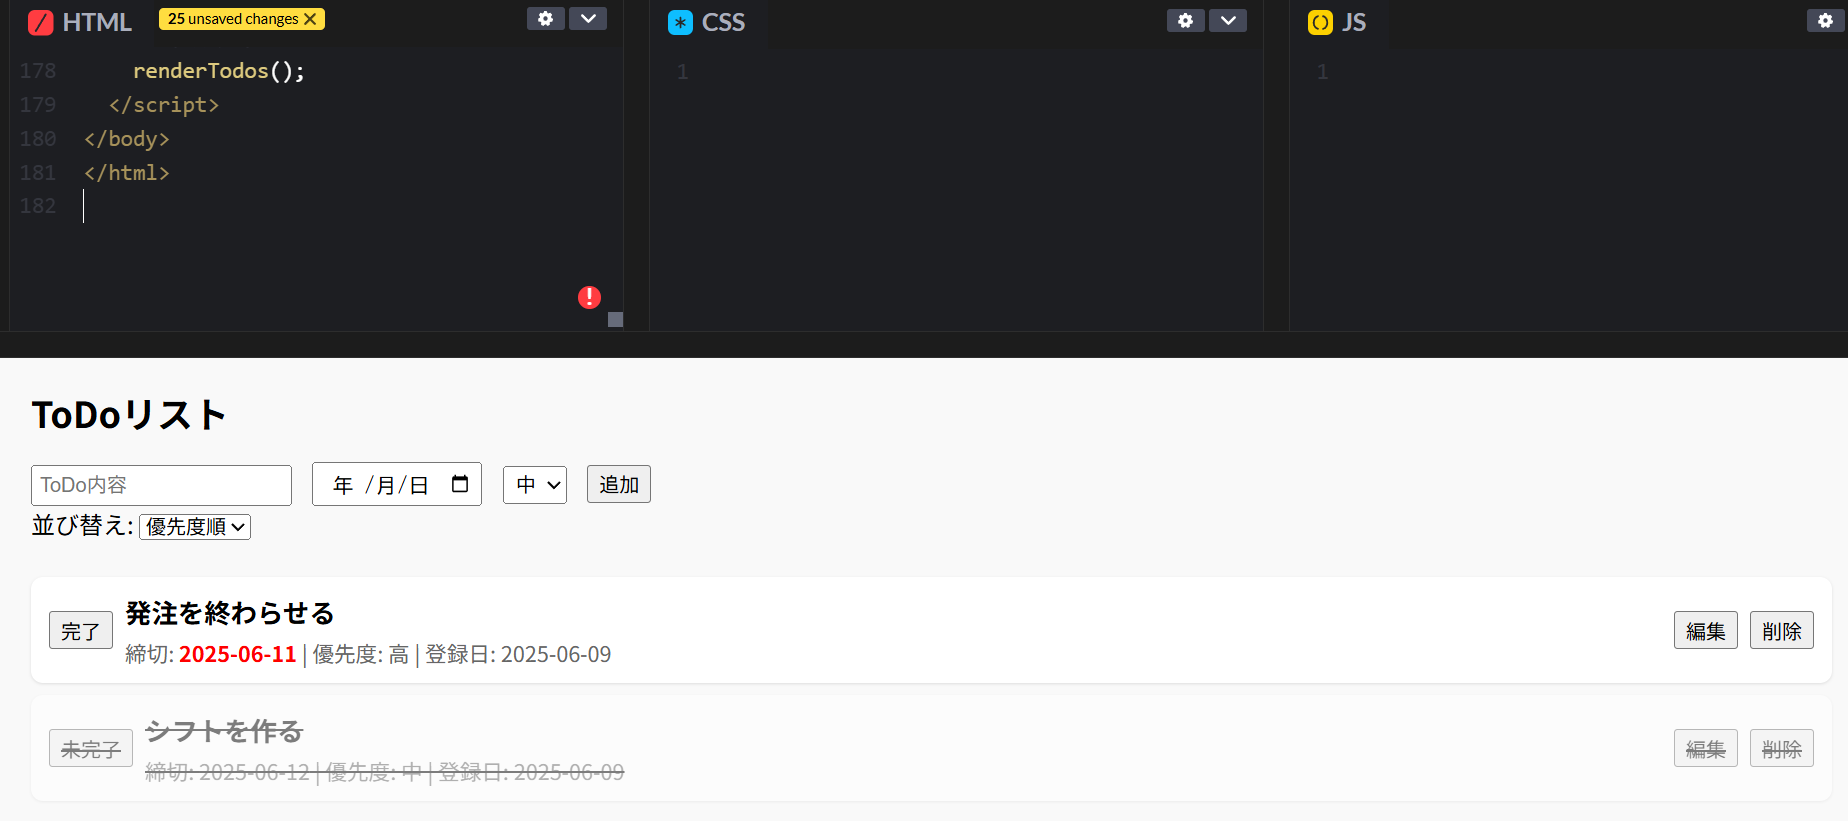Open the 優先度順 sort dropdown
Image resolution: width=1848 pixels, height=821 pixels.
tap(195, 526)
